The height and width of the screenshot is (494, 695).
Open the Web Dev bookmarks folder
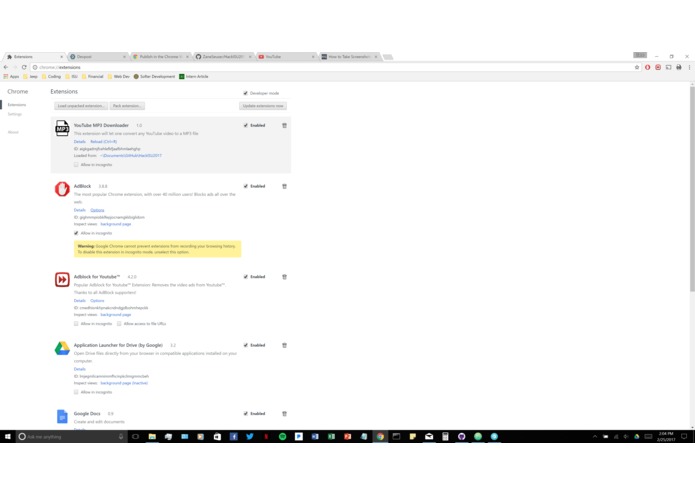tap(119, 77)
